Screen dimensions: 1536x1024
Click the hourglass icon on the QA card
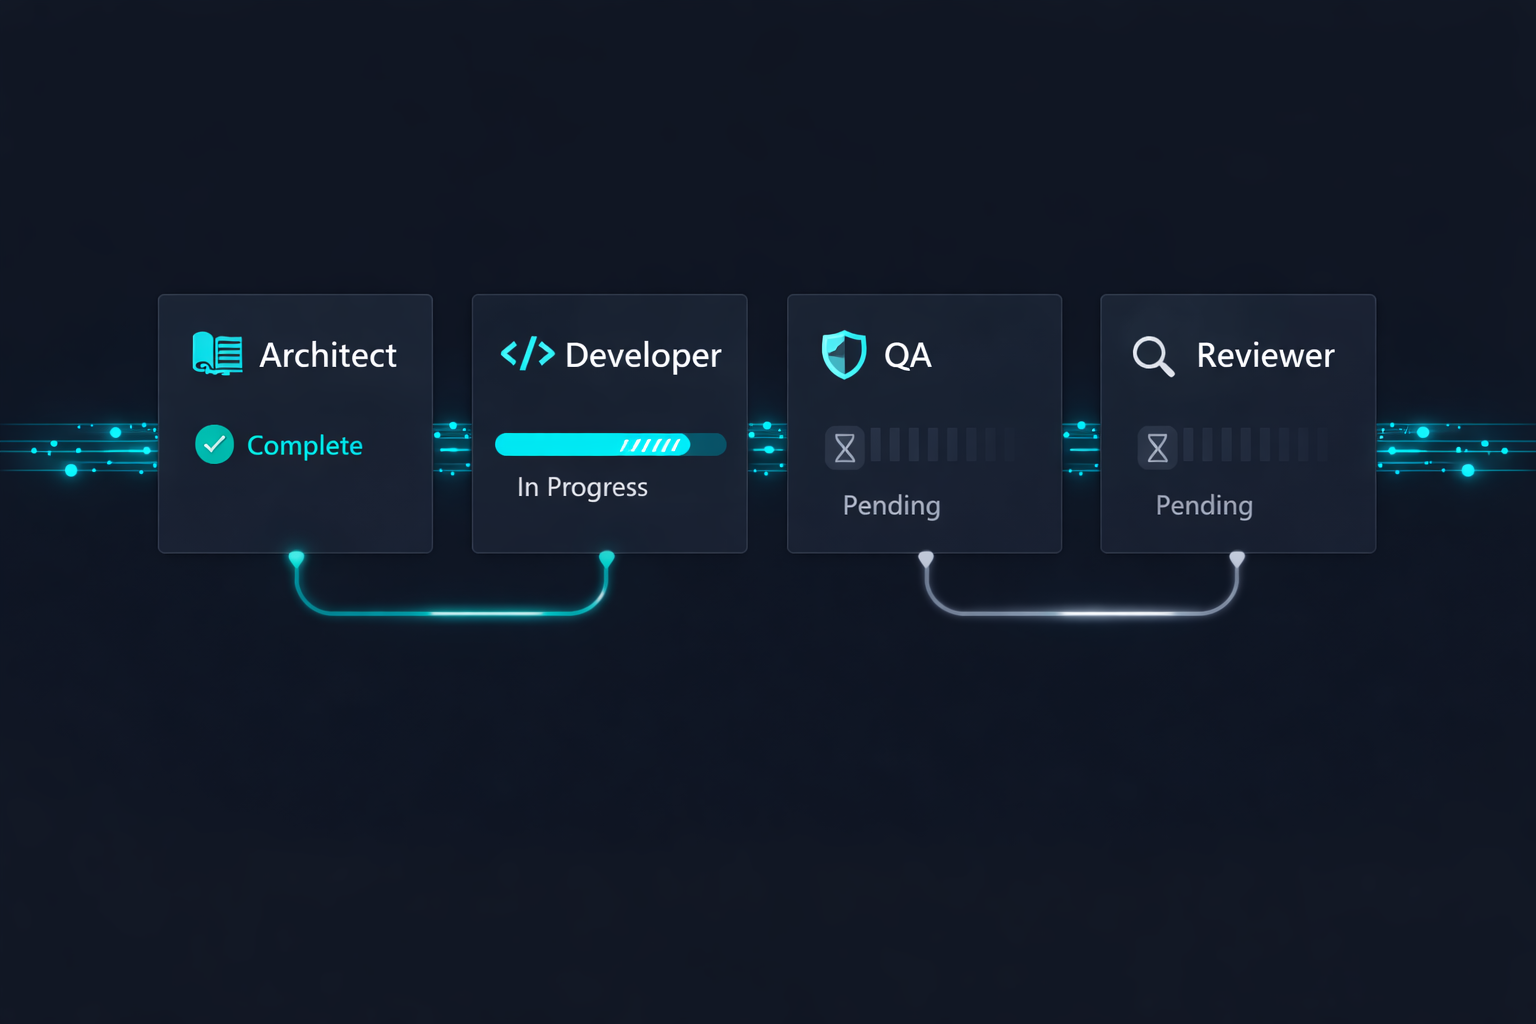(844, 447)
